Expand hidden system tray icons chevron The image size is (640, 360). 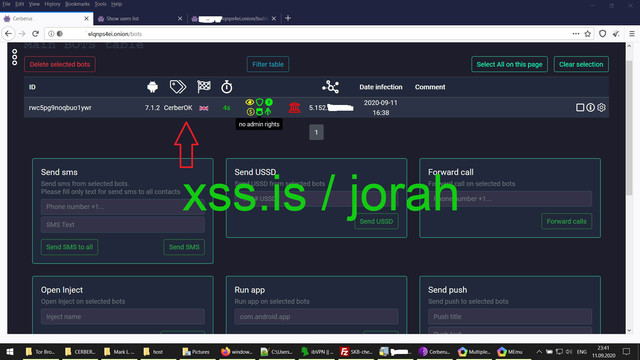pos(539,352)
